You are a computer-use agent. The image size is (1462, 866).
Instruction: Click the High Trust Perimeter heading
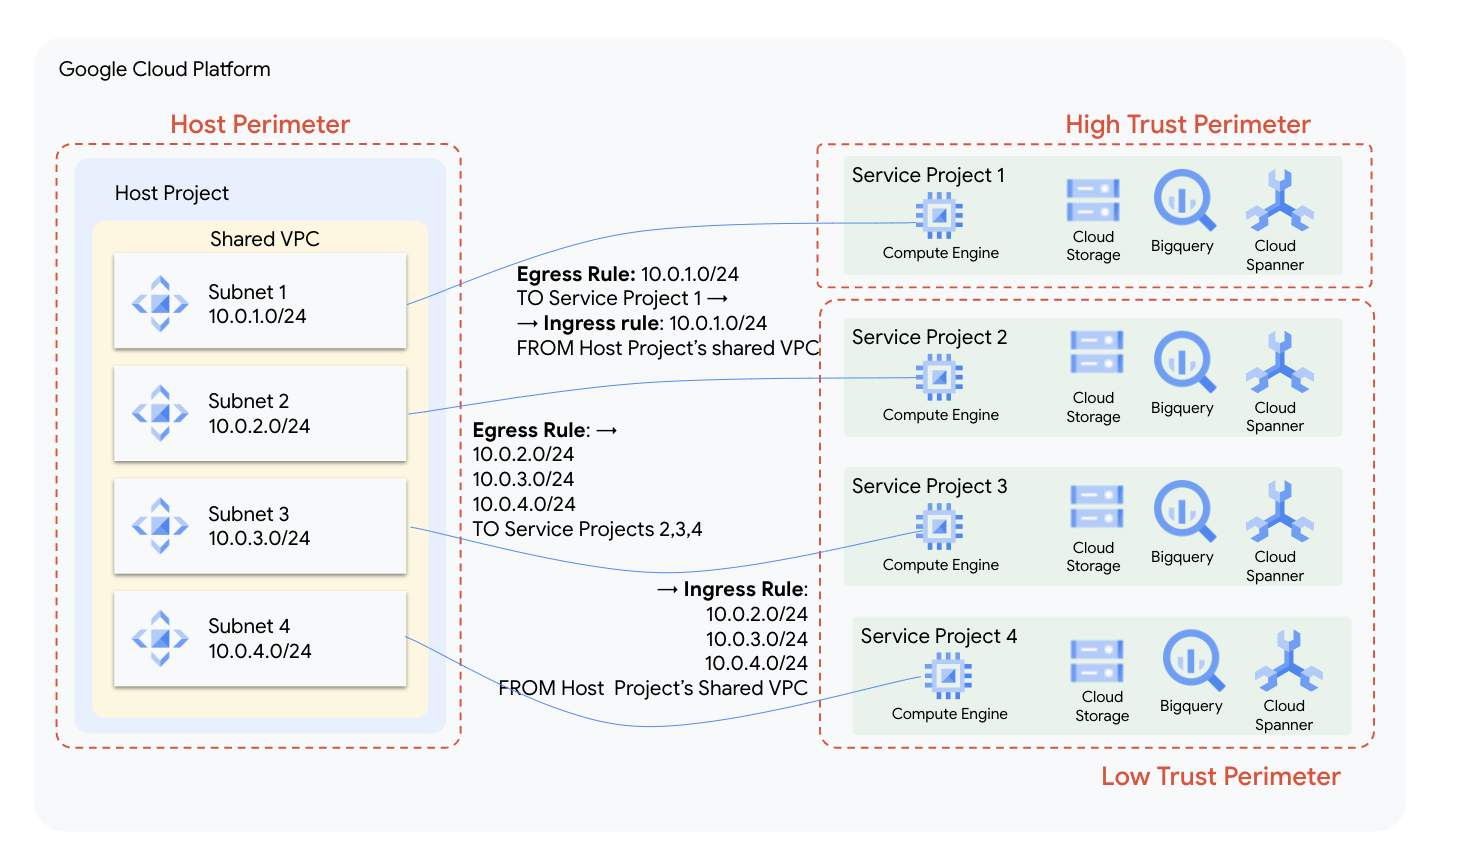tap(1188, 124)
